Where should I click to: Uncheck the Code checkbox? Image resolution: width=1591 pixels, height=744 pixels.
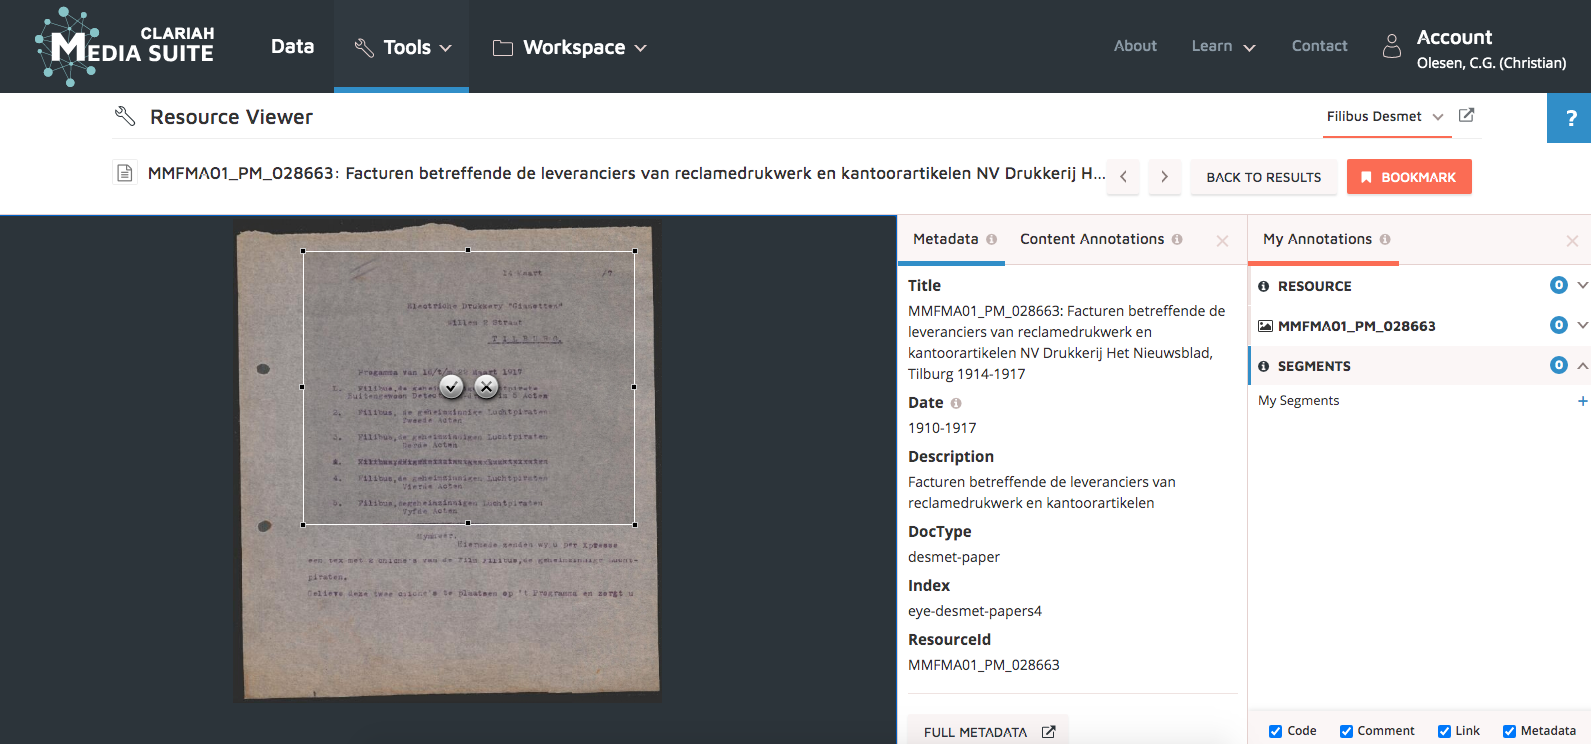pos(1275,731)
